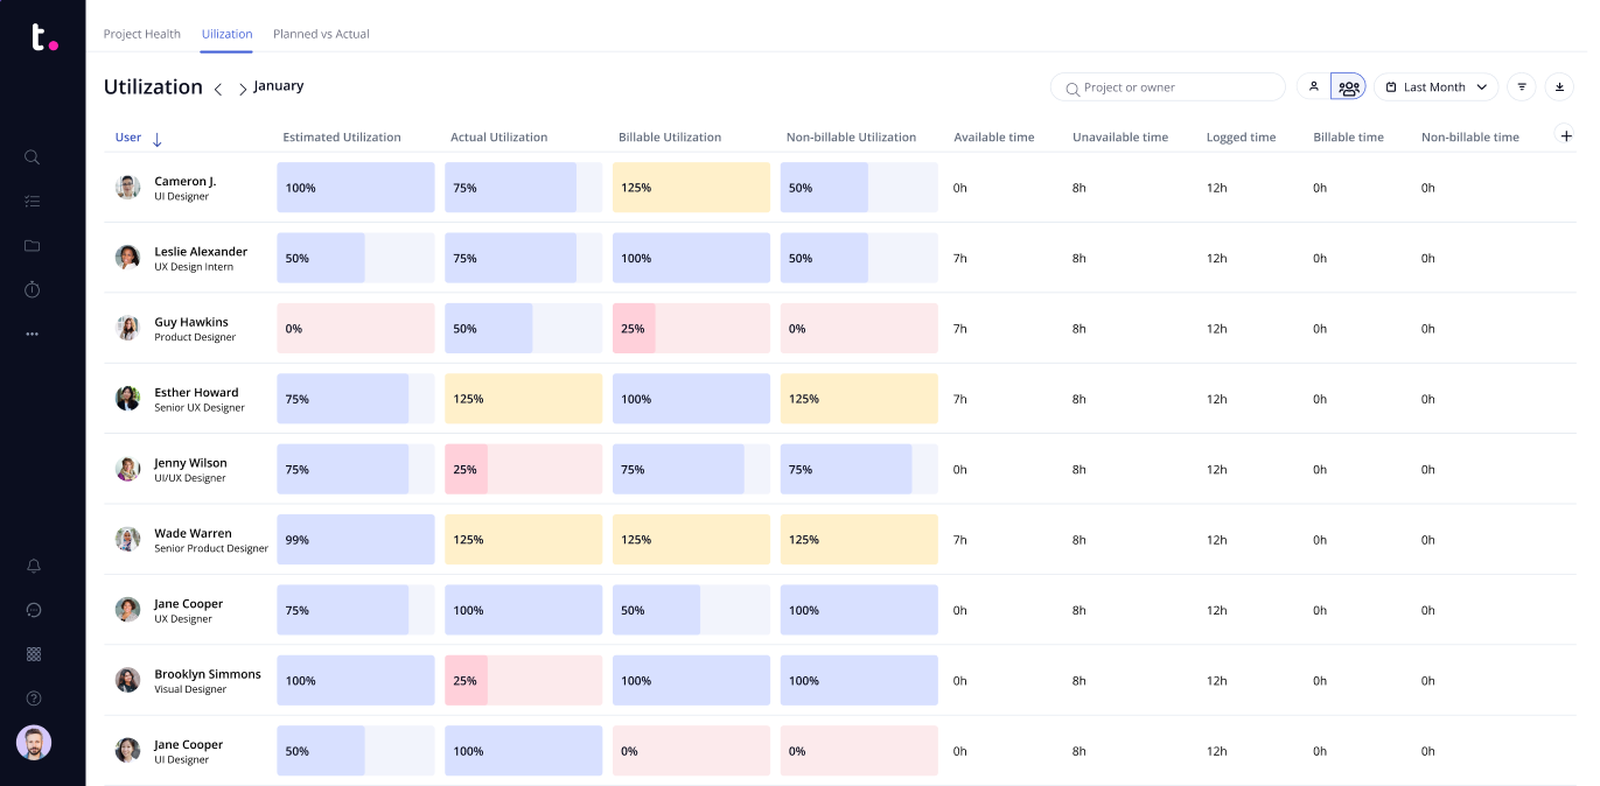Open the notifications bell icon
1600x786 pixels.
[33, 566]
